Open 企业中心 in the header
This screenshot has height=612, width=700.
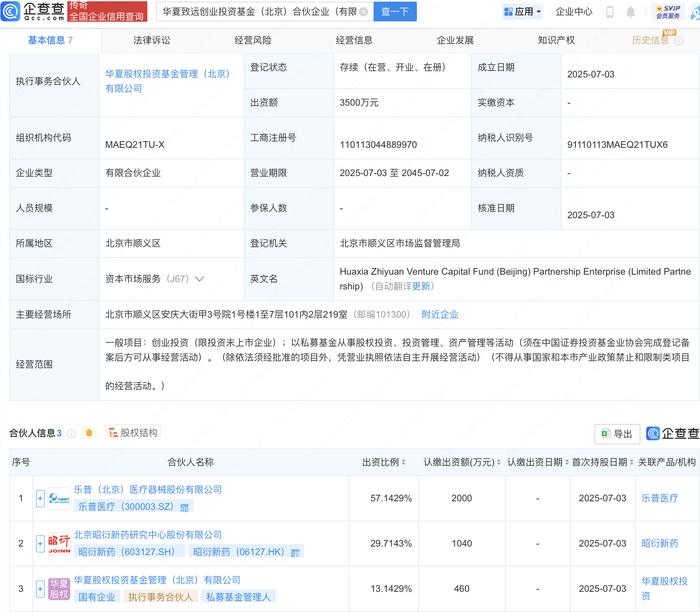(x=574, y=12)
